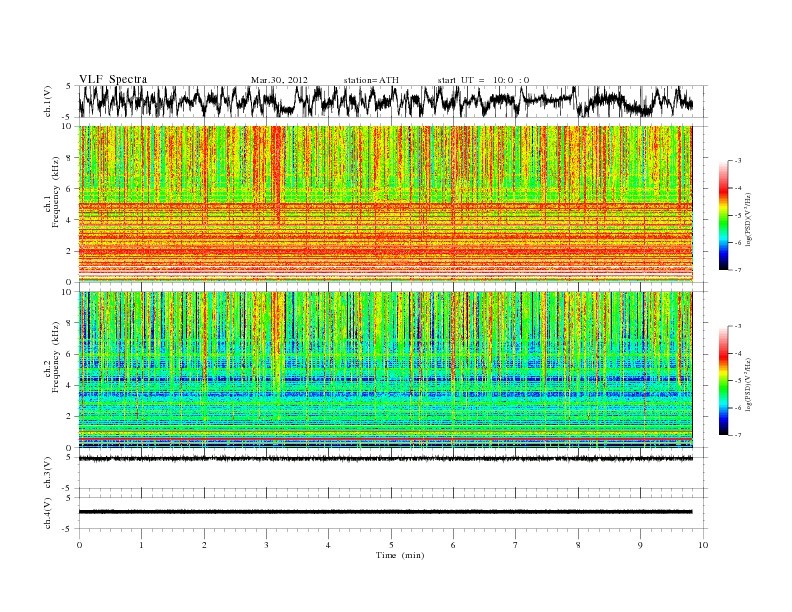The width and height of the screenshot is (792, 612).
Task: Click the 'ch.2 Frequency (kHz)' axis label
Action: pos(52,358)
